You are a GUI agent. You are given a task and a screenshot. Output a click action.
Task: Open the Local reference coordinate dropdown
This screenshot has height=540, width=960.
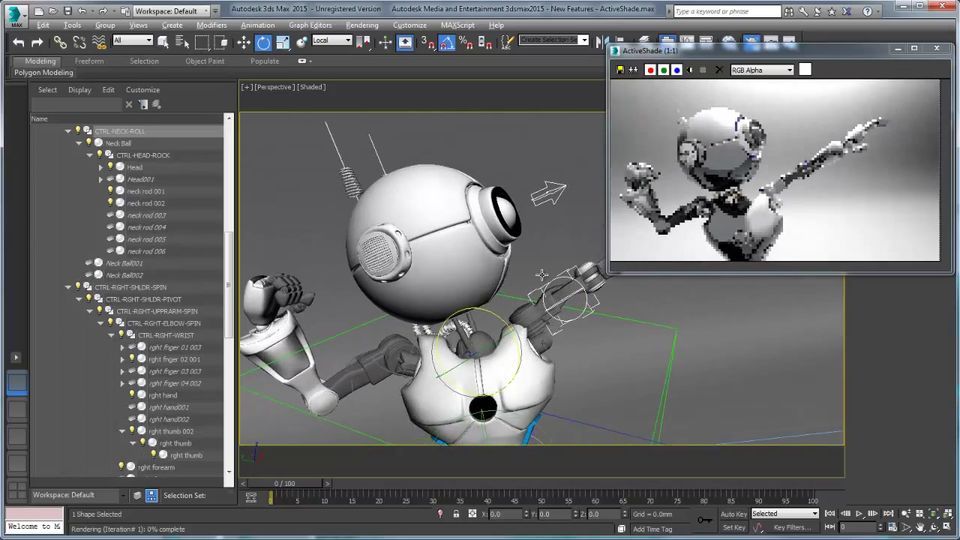pyautogui.click(x=332, y=41)
